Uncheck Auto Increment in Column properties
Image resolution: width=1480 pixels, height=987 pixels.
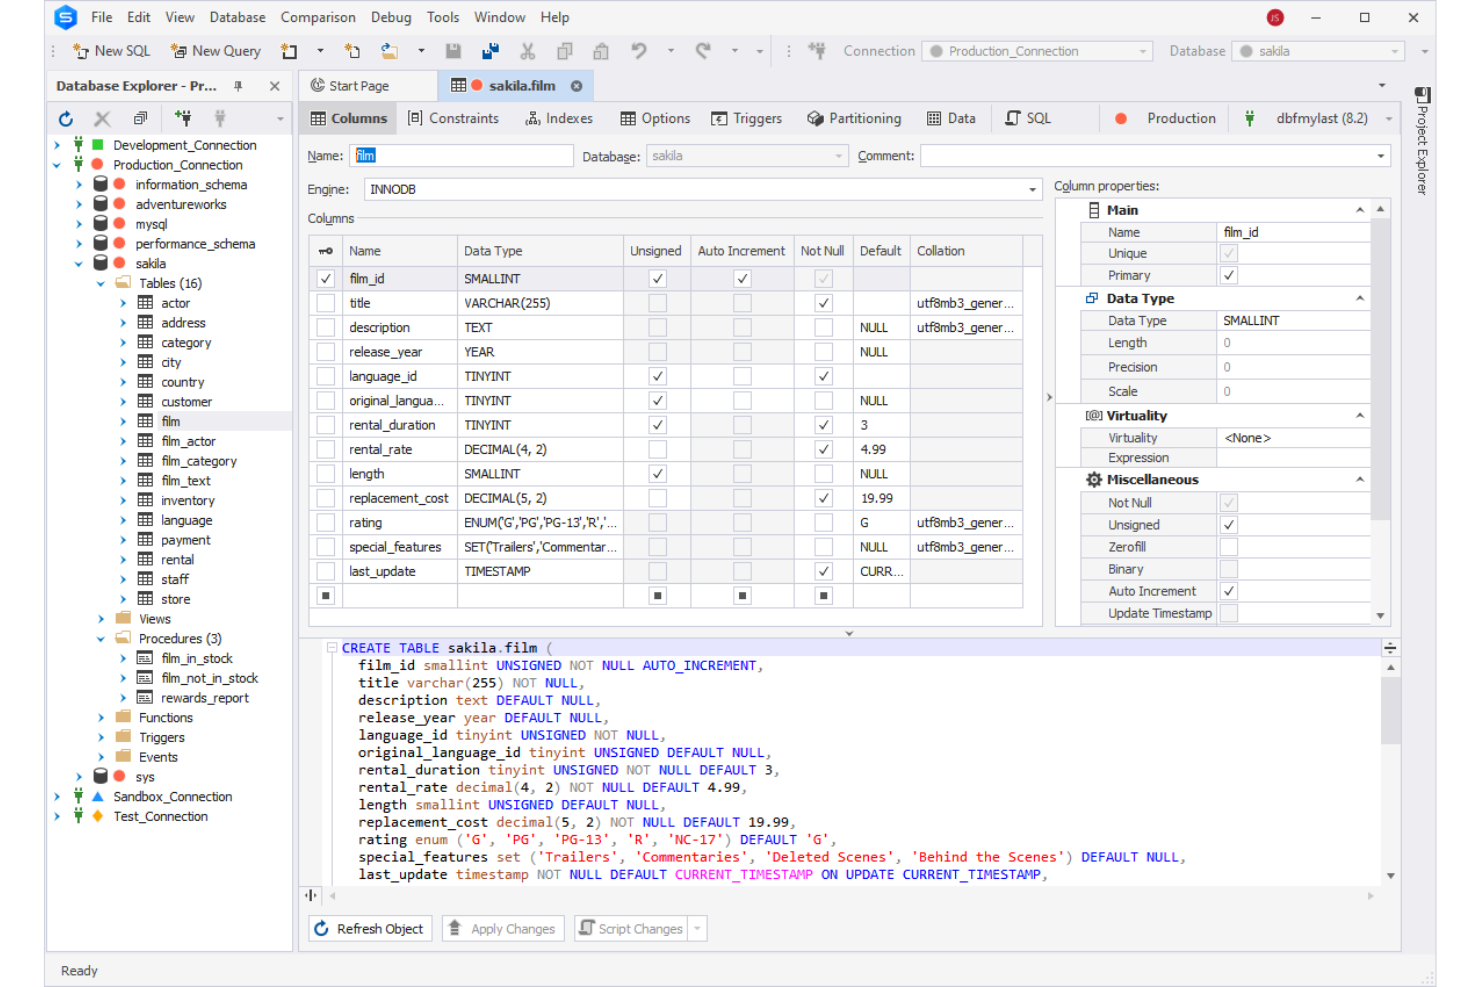coord(1228,590)
